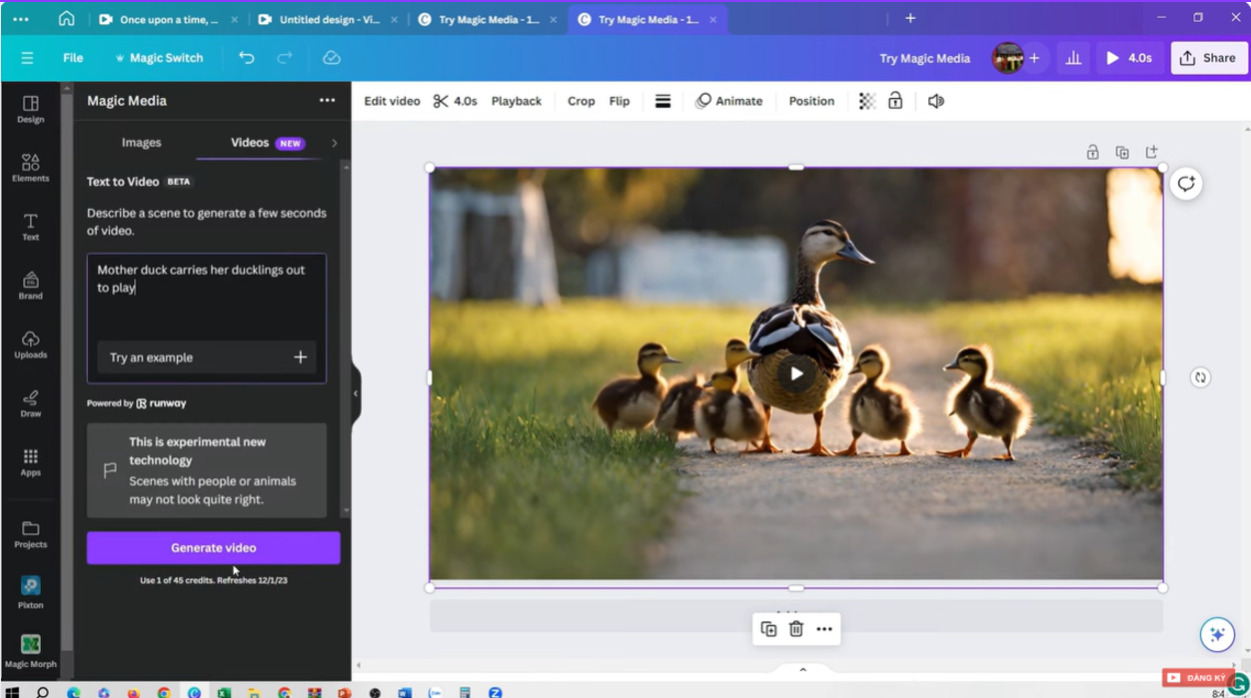This screenshot has width=1251, height=698.
Task: Open the File menu
Action: point(73,58)
